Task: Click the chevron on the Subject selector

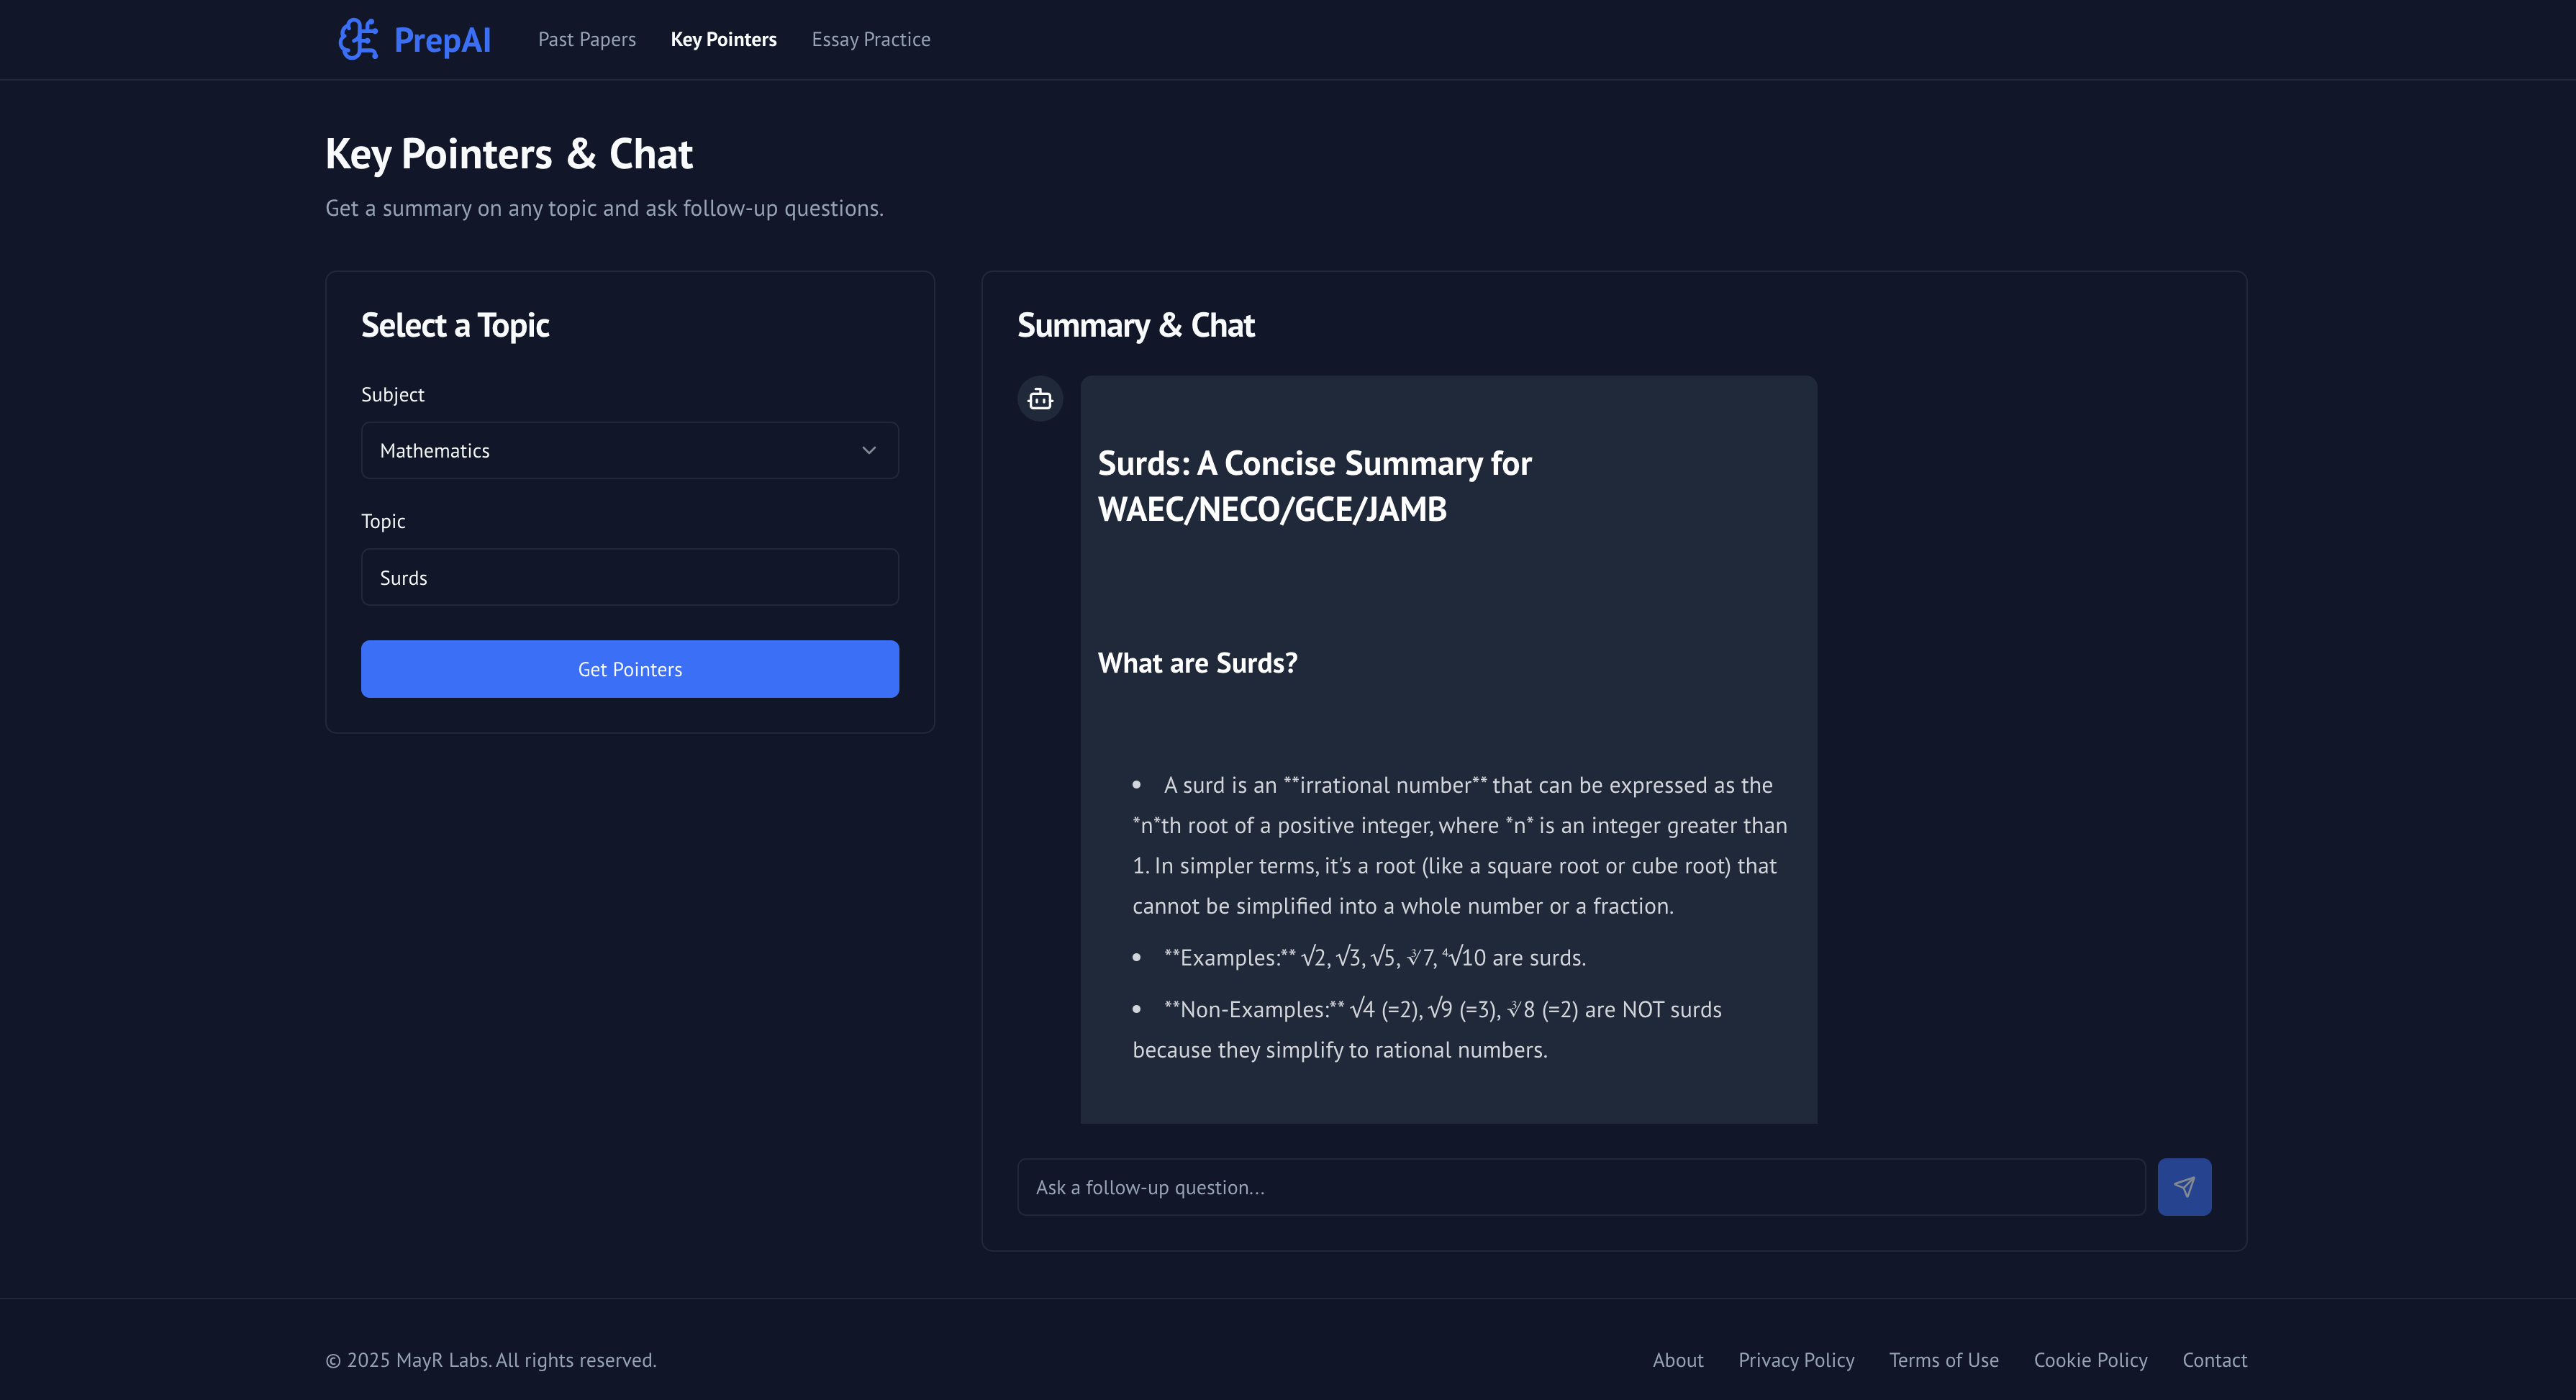Action: 867,450
